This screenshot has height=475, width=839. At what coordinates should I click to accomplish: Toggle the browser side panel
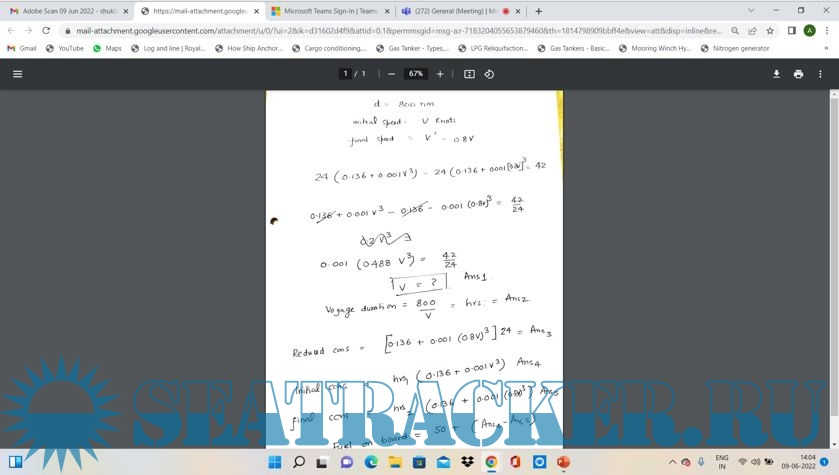pyautogui.click(x=791, y=31)
